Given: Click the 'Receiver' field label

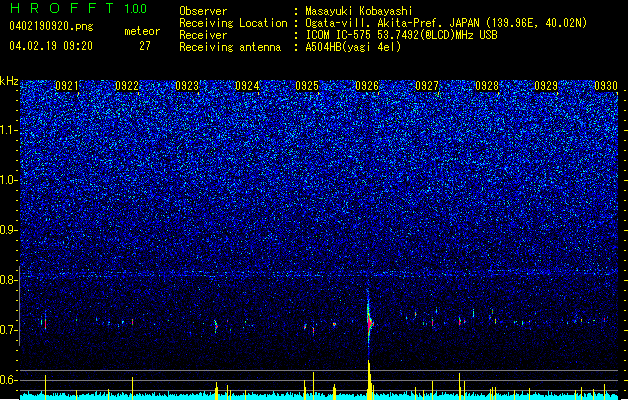Looking at the screenshot, I should [x=203, y=35].
